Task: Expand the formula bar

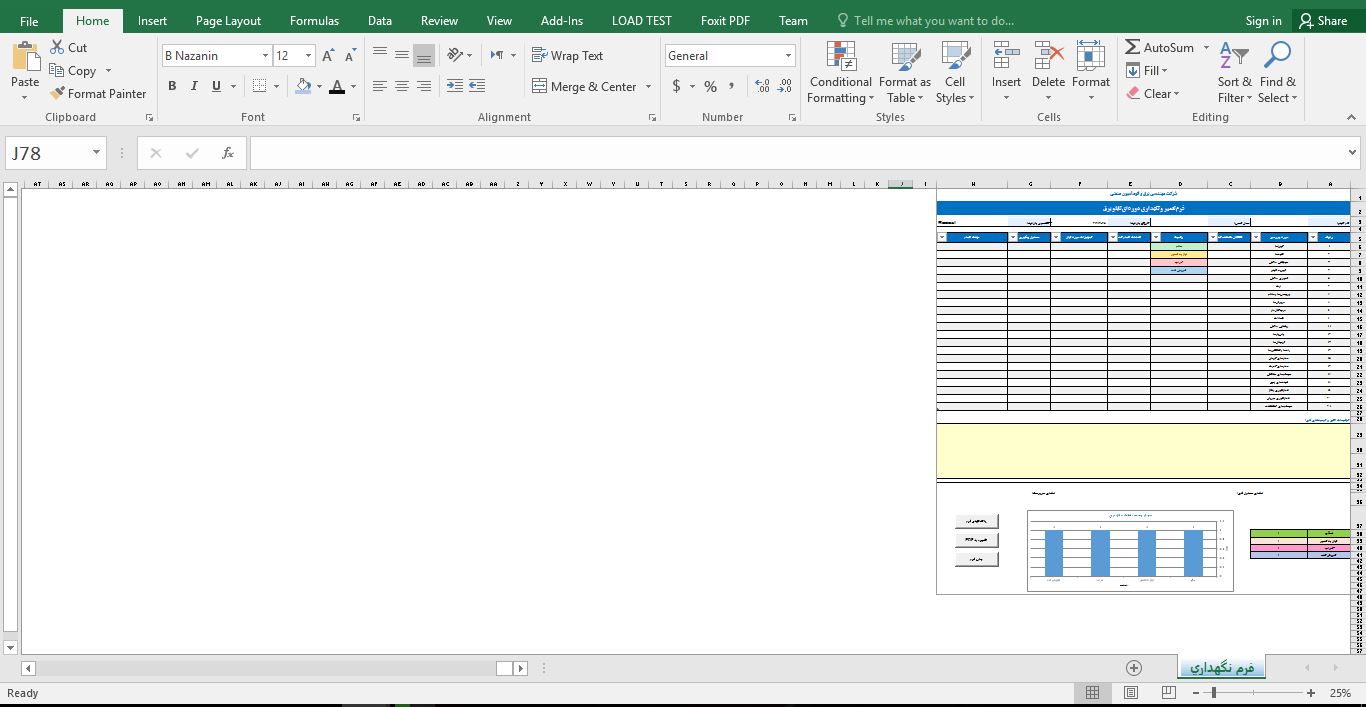Action: point(1352,153)
